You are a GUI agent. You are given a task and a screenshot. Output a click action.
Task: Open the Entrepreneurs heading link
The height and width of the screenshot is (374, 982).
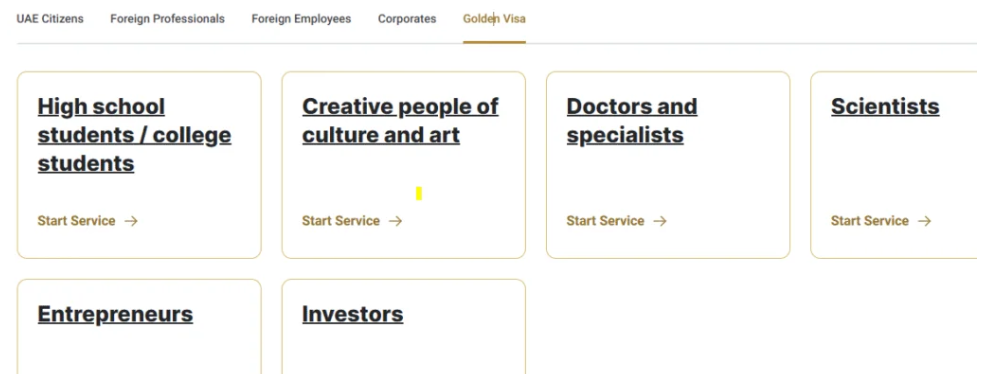point(115,314)
